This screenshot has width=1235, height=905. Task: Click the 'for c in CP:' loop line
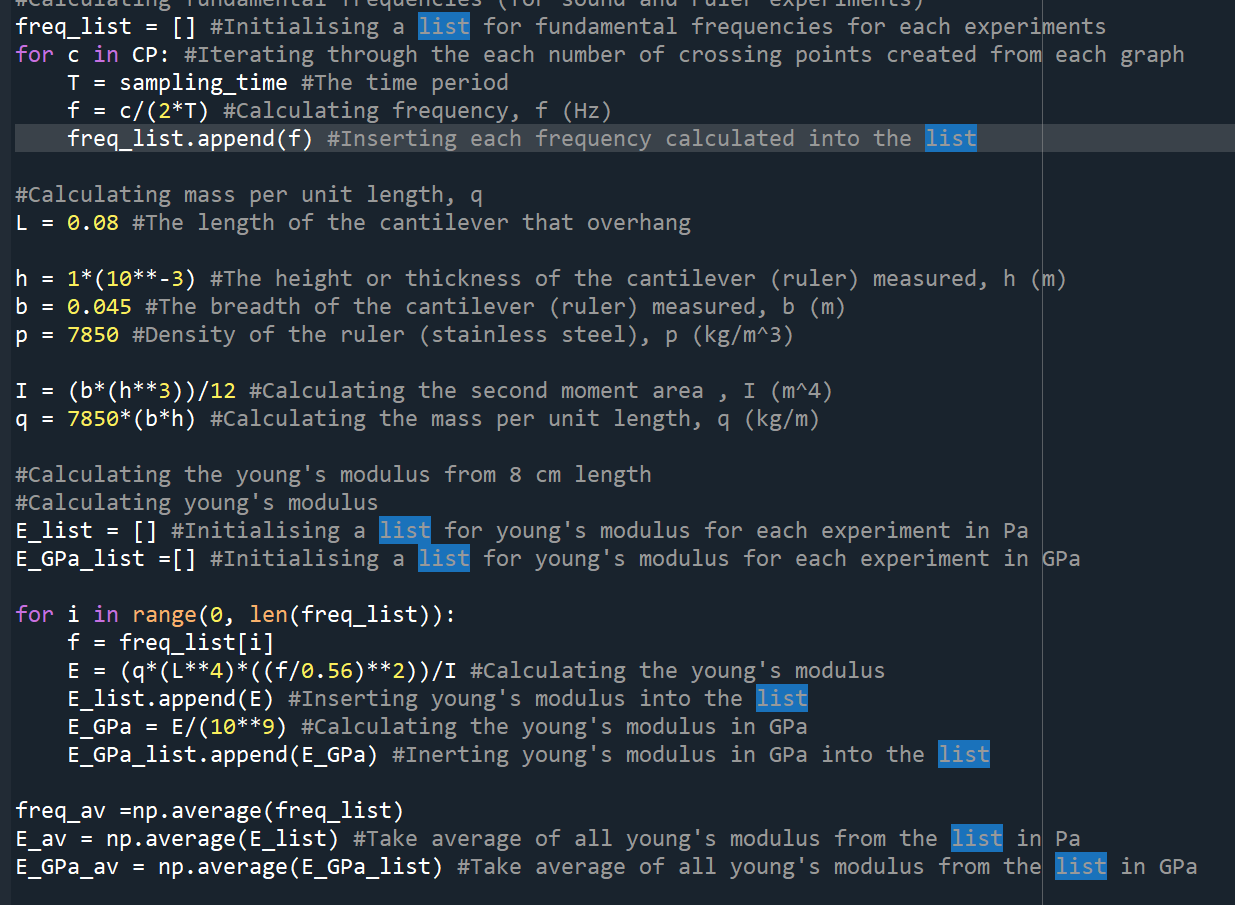coord(600,54)
